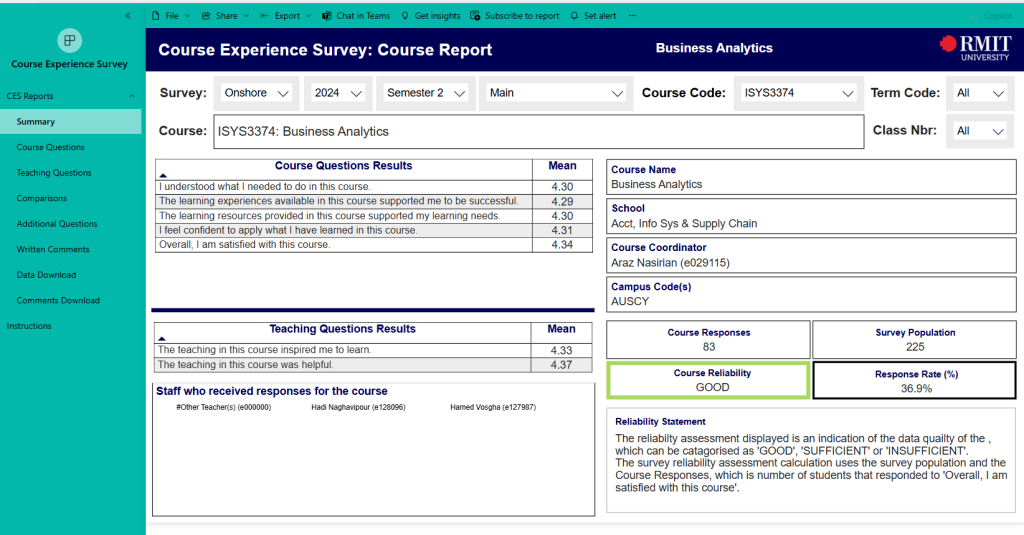Click the Course Experience Survey app icon
Viewport: 1024px width, 535px height.
(x=69, y=40)
